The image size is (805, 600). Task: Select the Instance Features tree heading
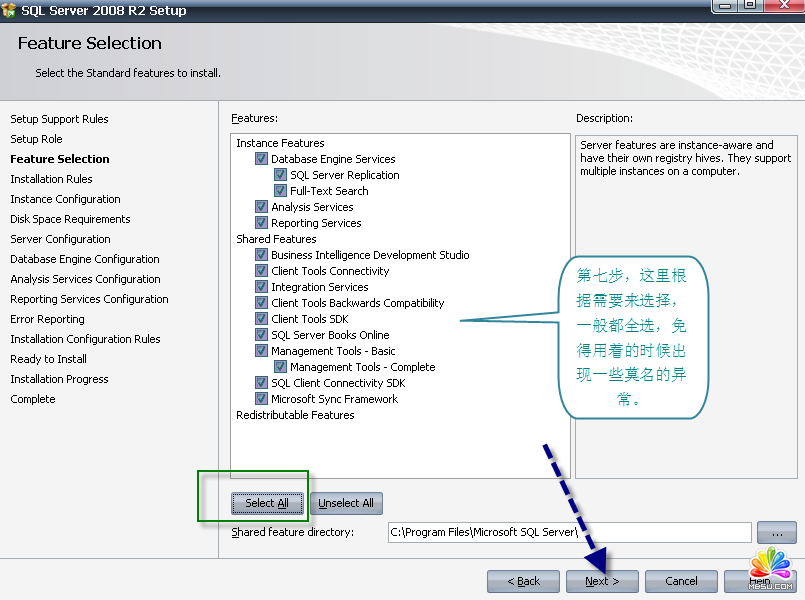pos(280,143)
